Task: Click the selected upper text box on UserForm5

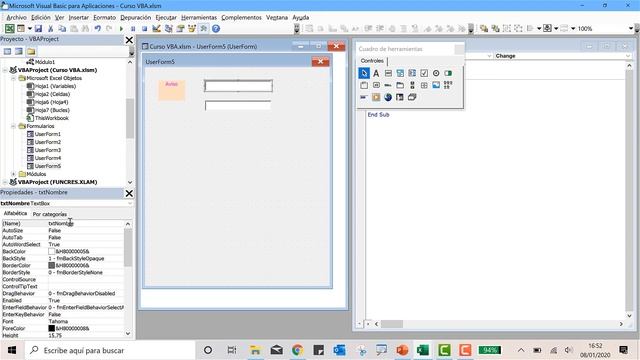Action: tap(238, 86)
